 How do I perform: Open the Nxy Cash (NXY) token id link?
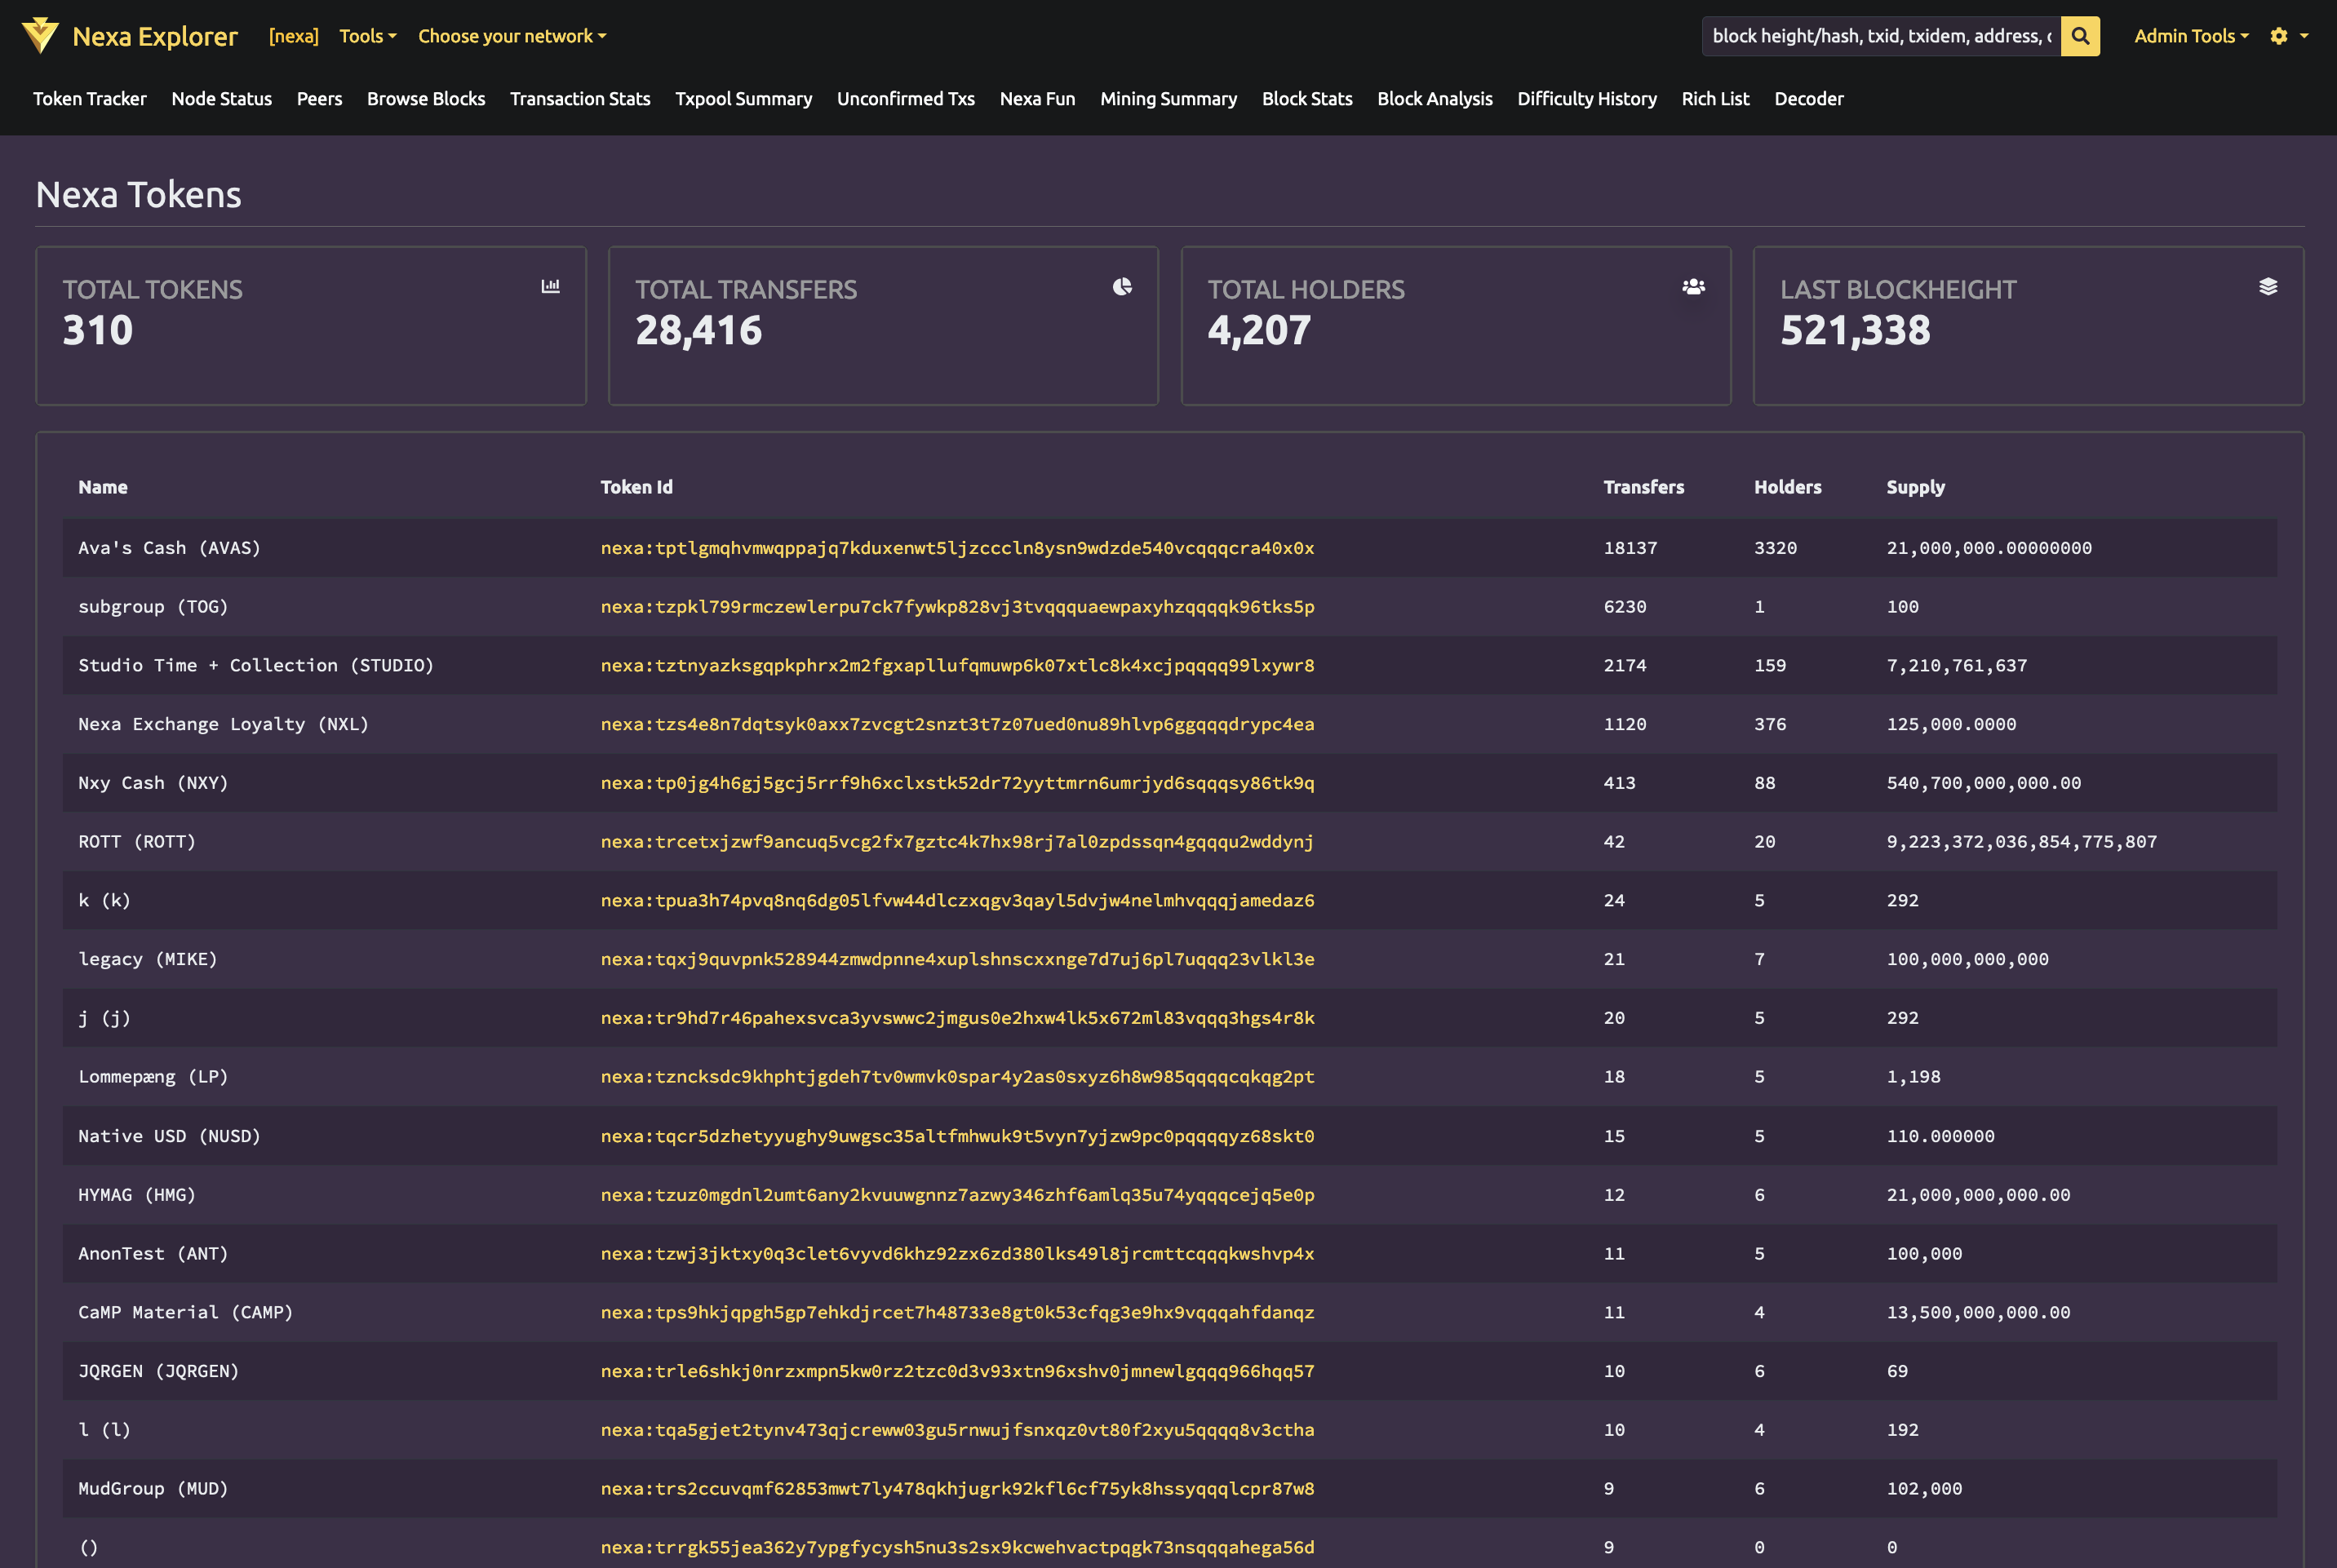(x=957, y=783)
